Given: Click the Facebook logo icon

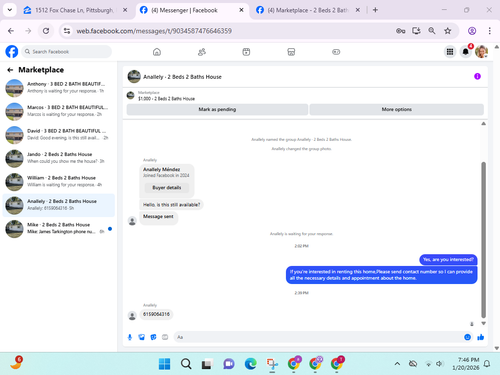Looking at the screenshot, I should pyautogui.click(x=12, y=52).
